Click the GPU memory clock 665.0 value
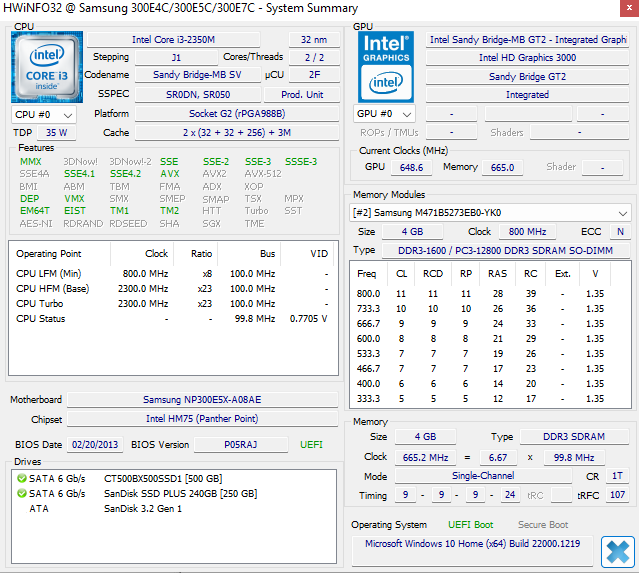The width and height of the screenshot is (639, 573). tap(502, 167)
